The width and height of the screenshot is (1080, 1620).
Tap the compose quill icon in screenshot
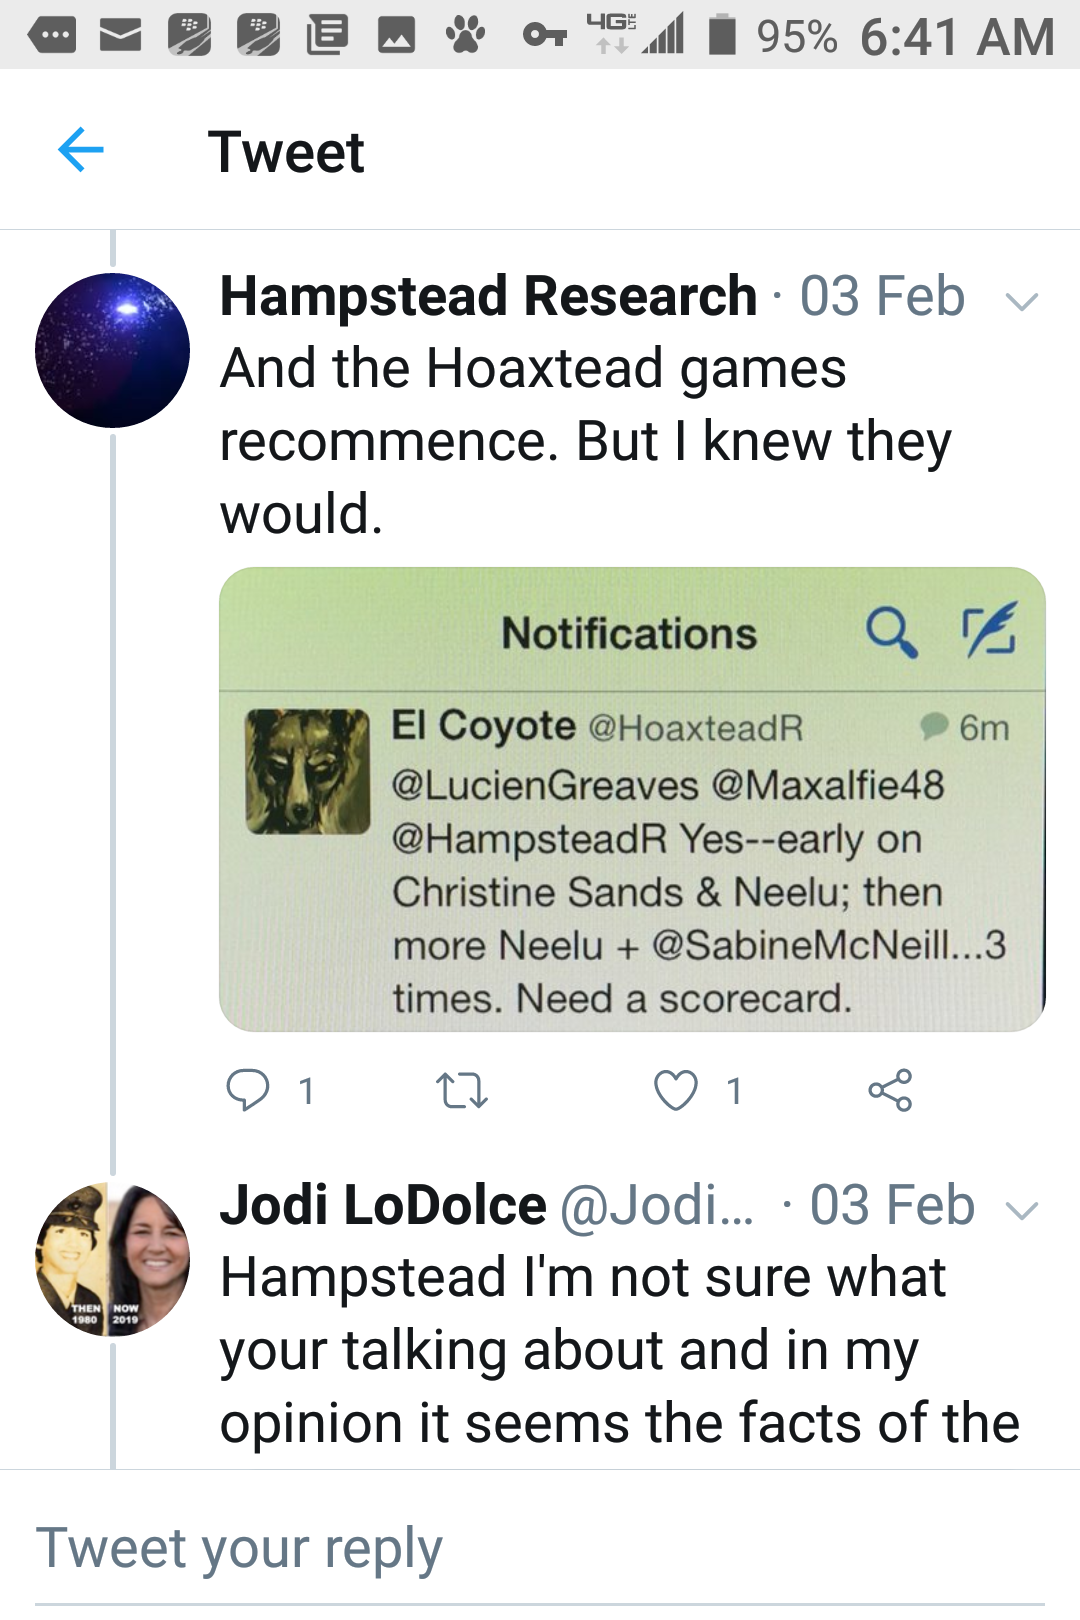[x=988, y=630]
